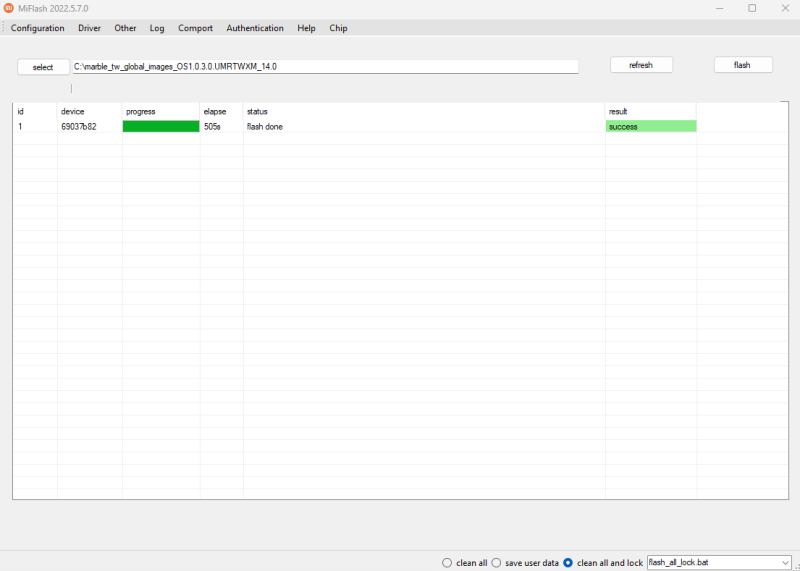The image size is (800, 571).
Task: Open the Configuration menu
Action: pos(38,28)
